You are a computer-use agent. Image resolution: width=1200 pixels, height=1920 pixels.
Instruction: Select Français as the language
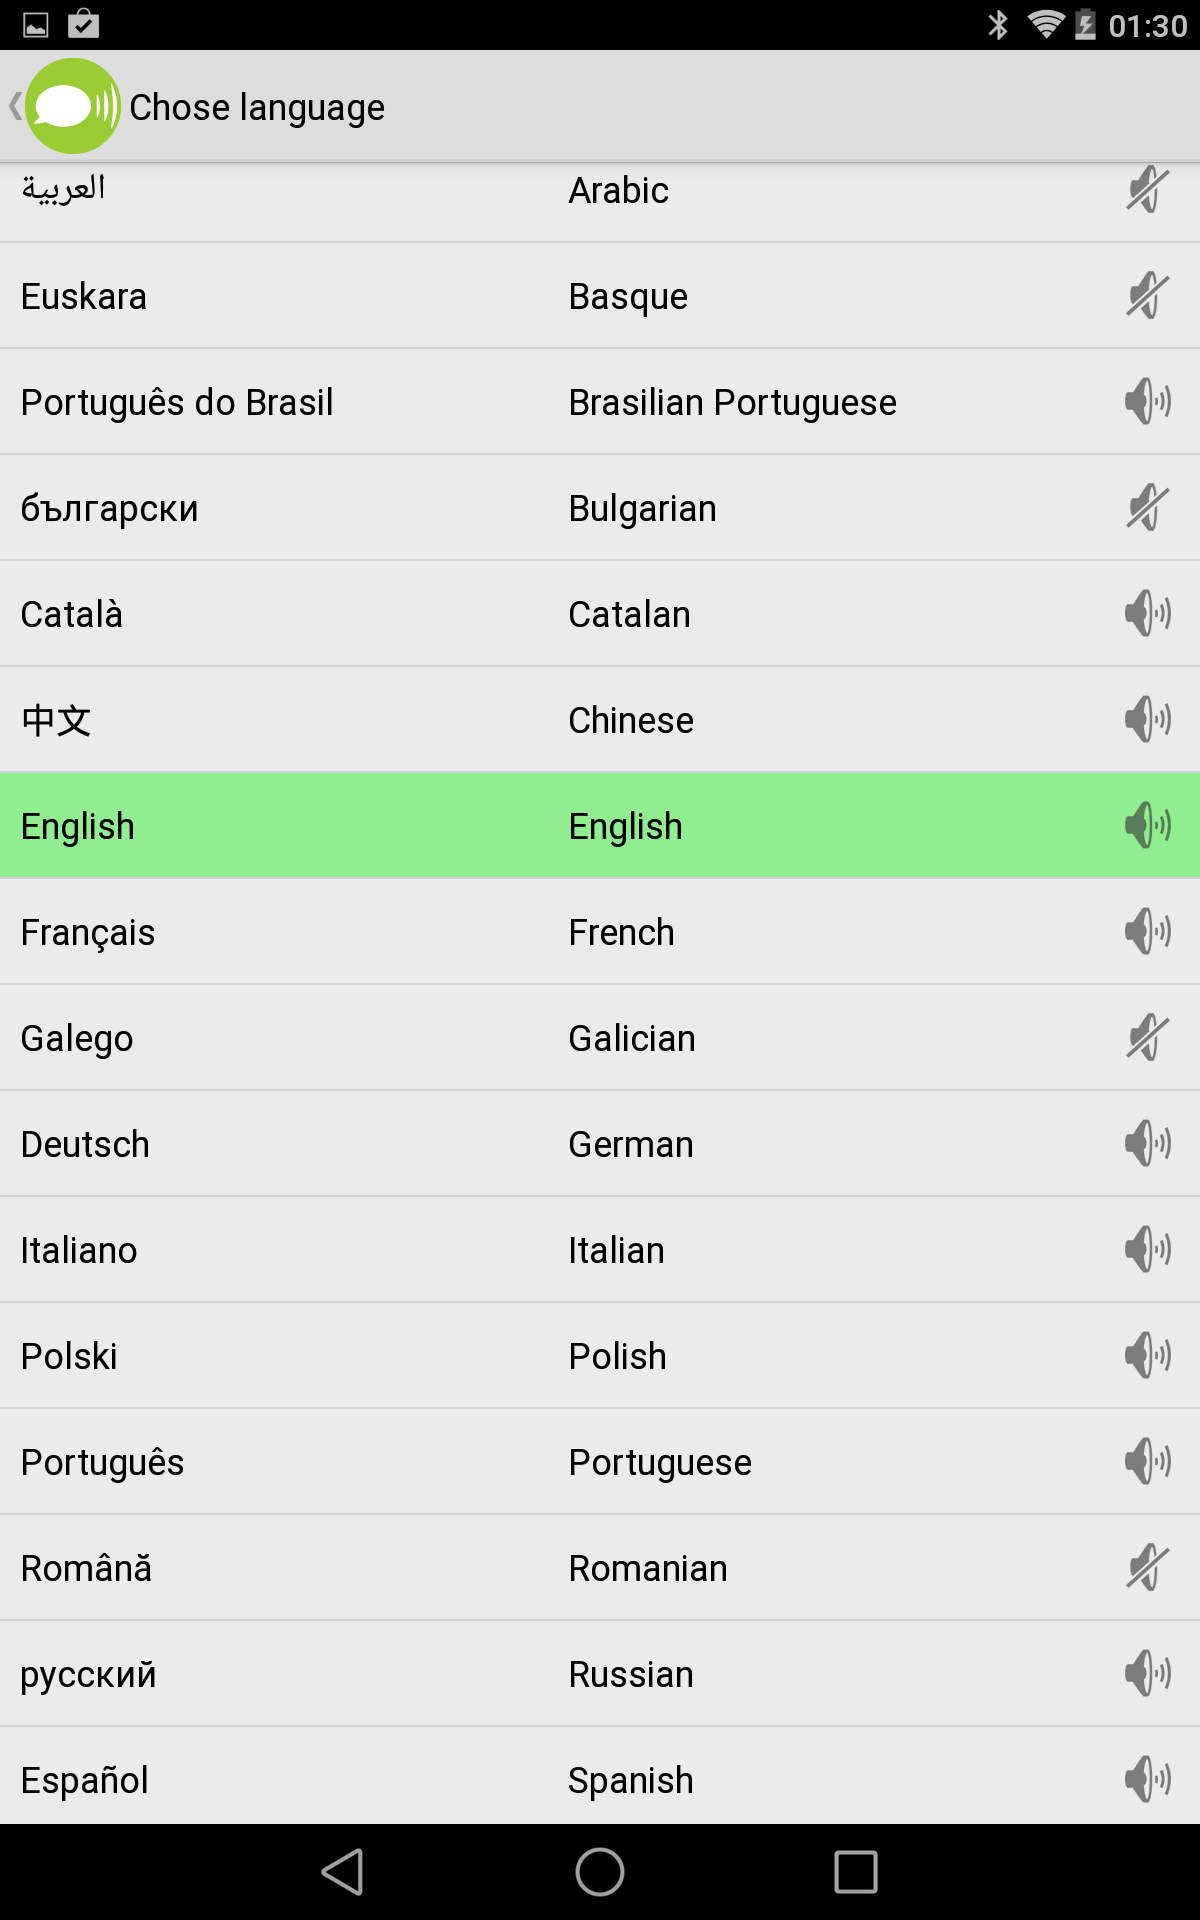(x=88, y=932)
